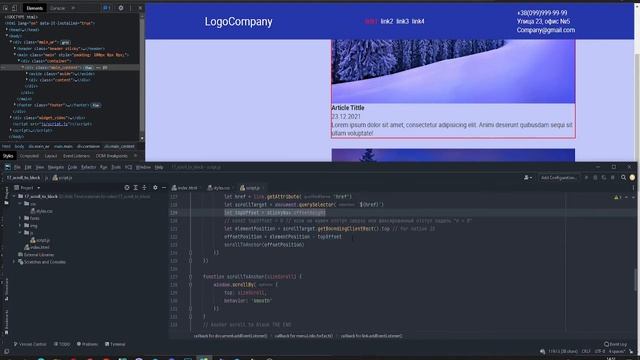
Task: Click link3 in the page navigation
Action: point(402,21)
